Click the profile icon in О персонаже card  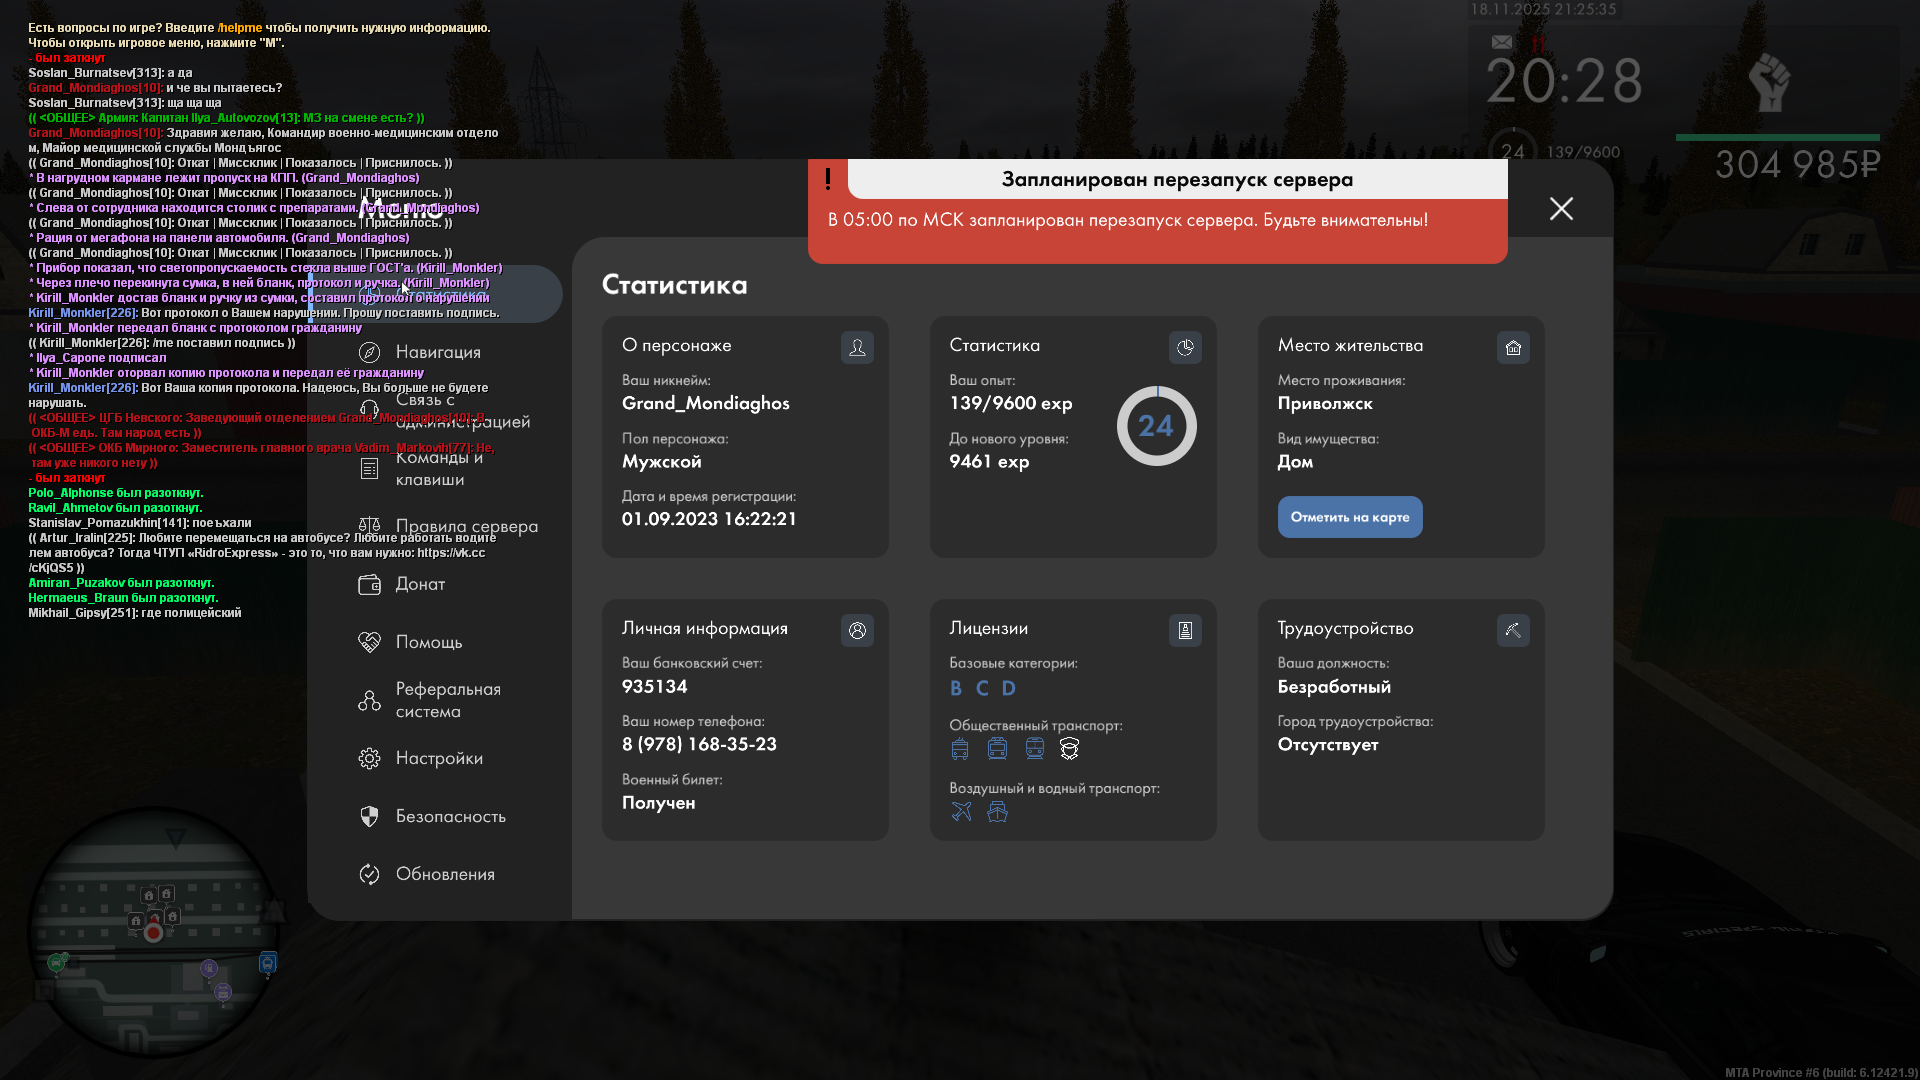coord(857,348)
